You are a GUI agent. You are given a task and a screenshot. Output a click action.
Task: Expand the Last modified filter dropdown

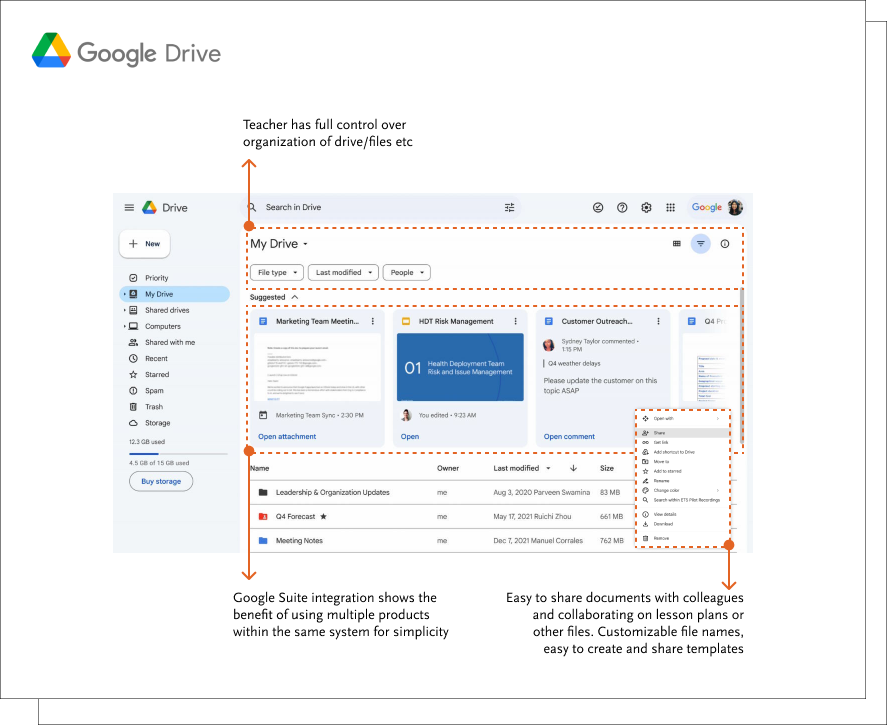[344, 272]
